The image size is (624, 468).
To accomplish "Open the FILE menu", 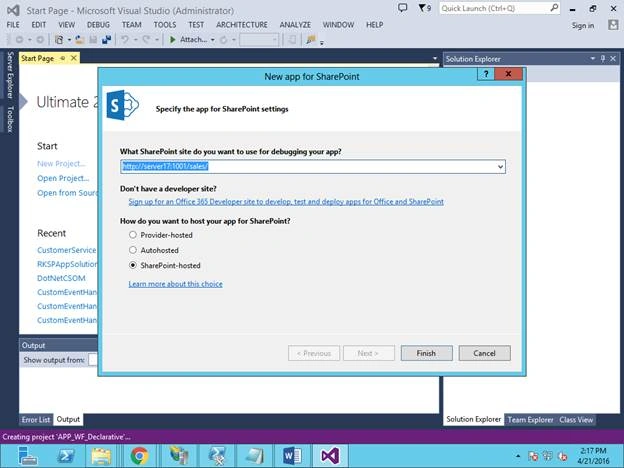I will [x=13, y=25].
